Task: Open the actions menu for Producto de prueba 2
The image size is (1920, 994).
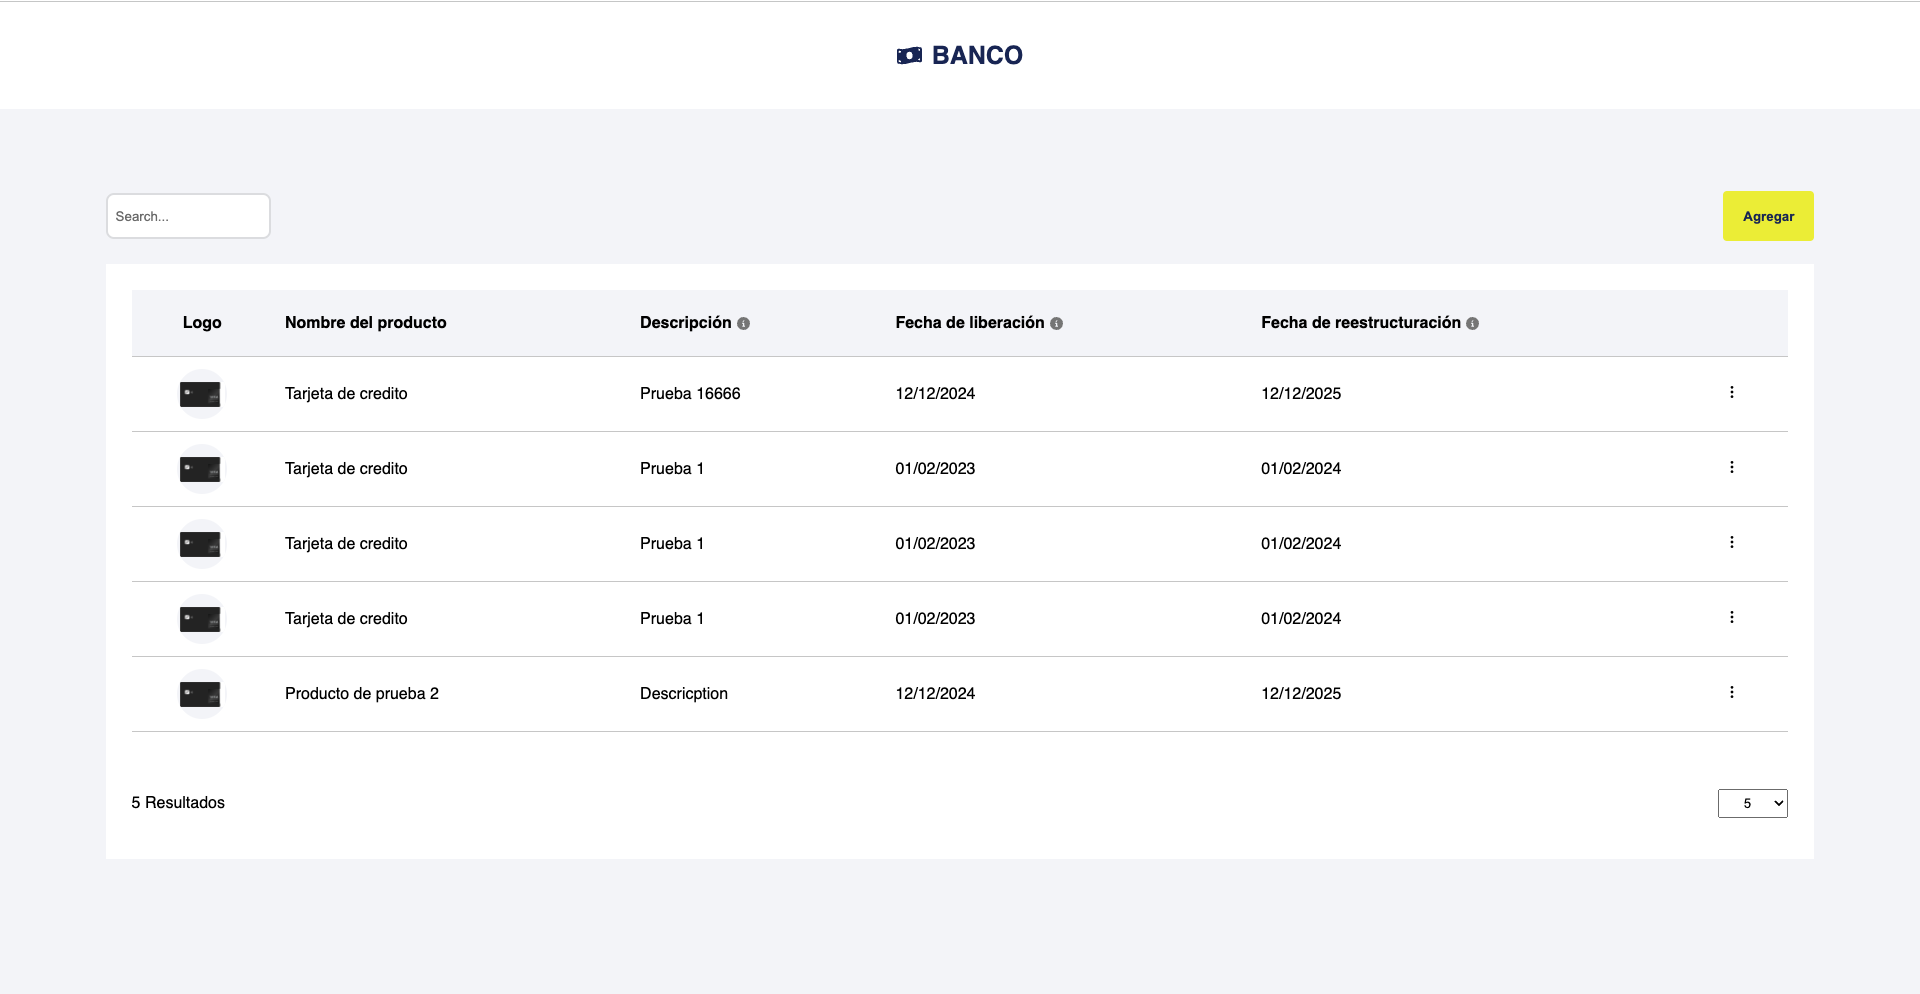Action: tap(1732, 692)
